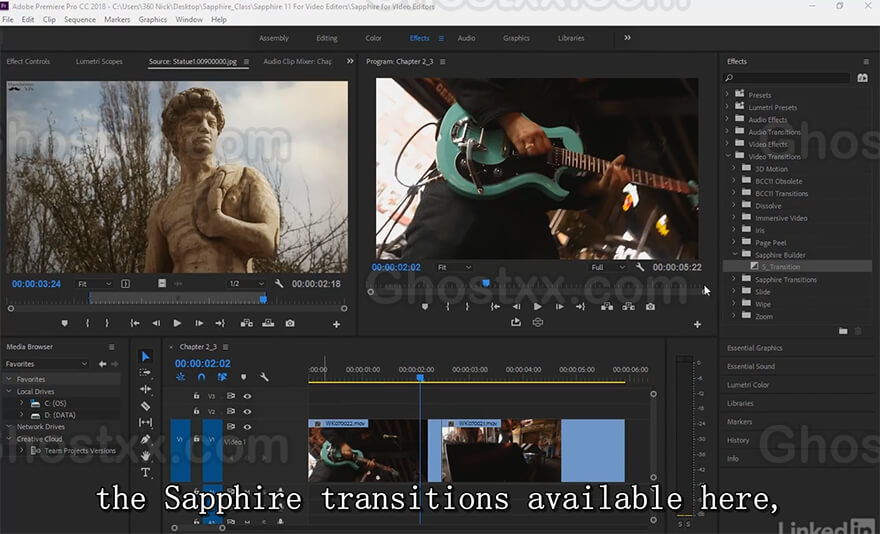Open the Sequence menu
Viewport: 880px width, 534px height.
tap(80, 19)
